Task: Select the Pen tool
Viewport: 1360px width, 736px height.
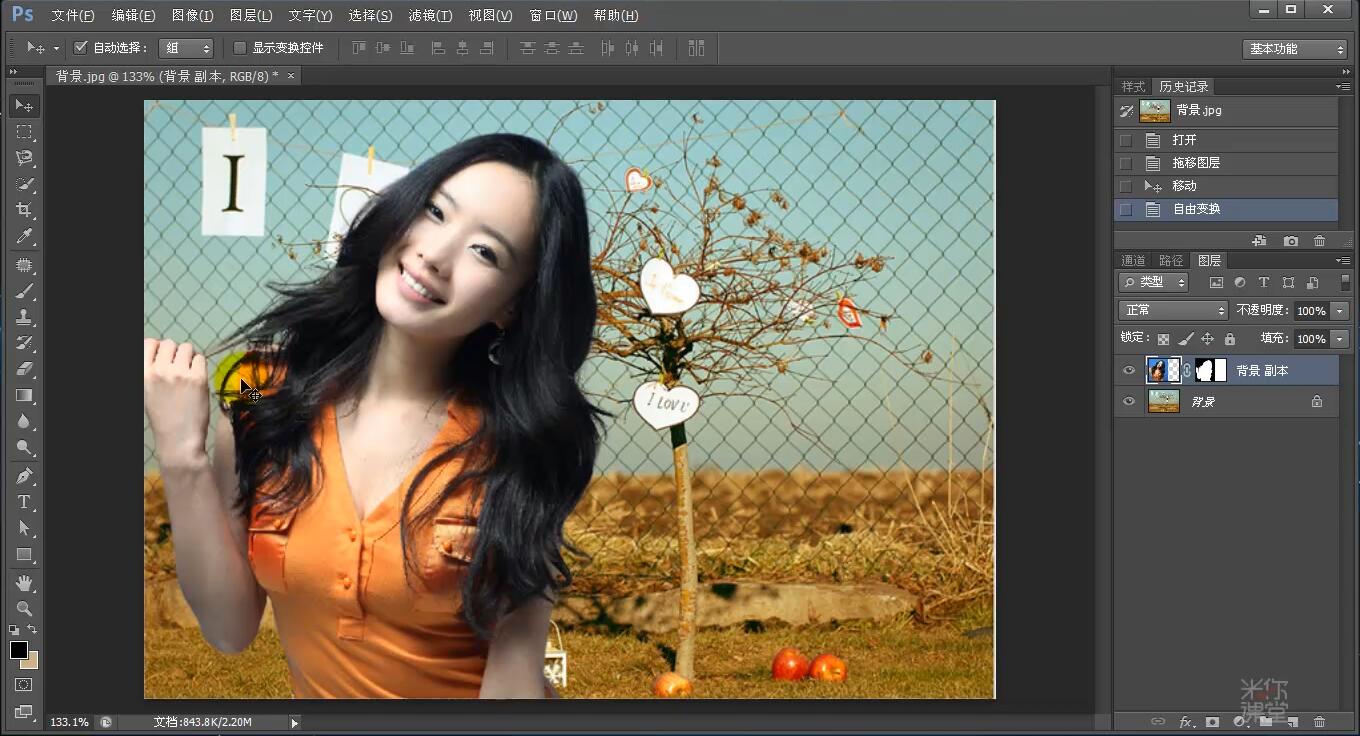Action: point(24,475)
